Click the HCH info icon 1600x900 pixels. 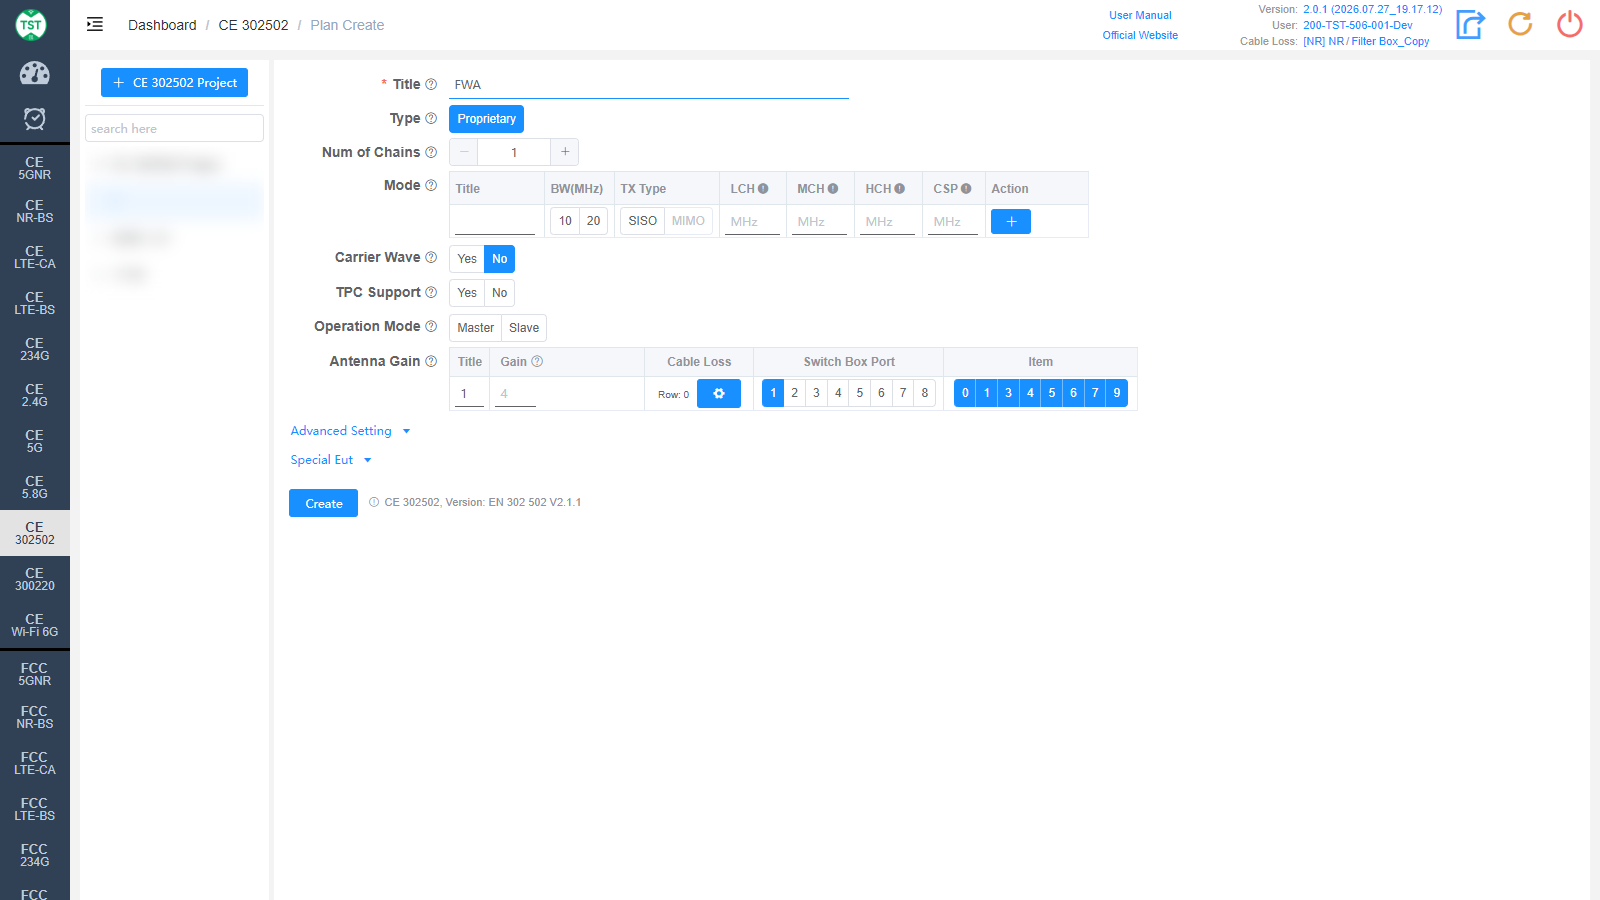[x=900, y=188]
